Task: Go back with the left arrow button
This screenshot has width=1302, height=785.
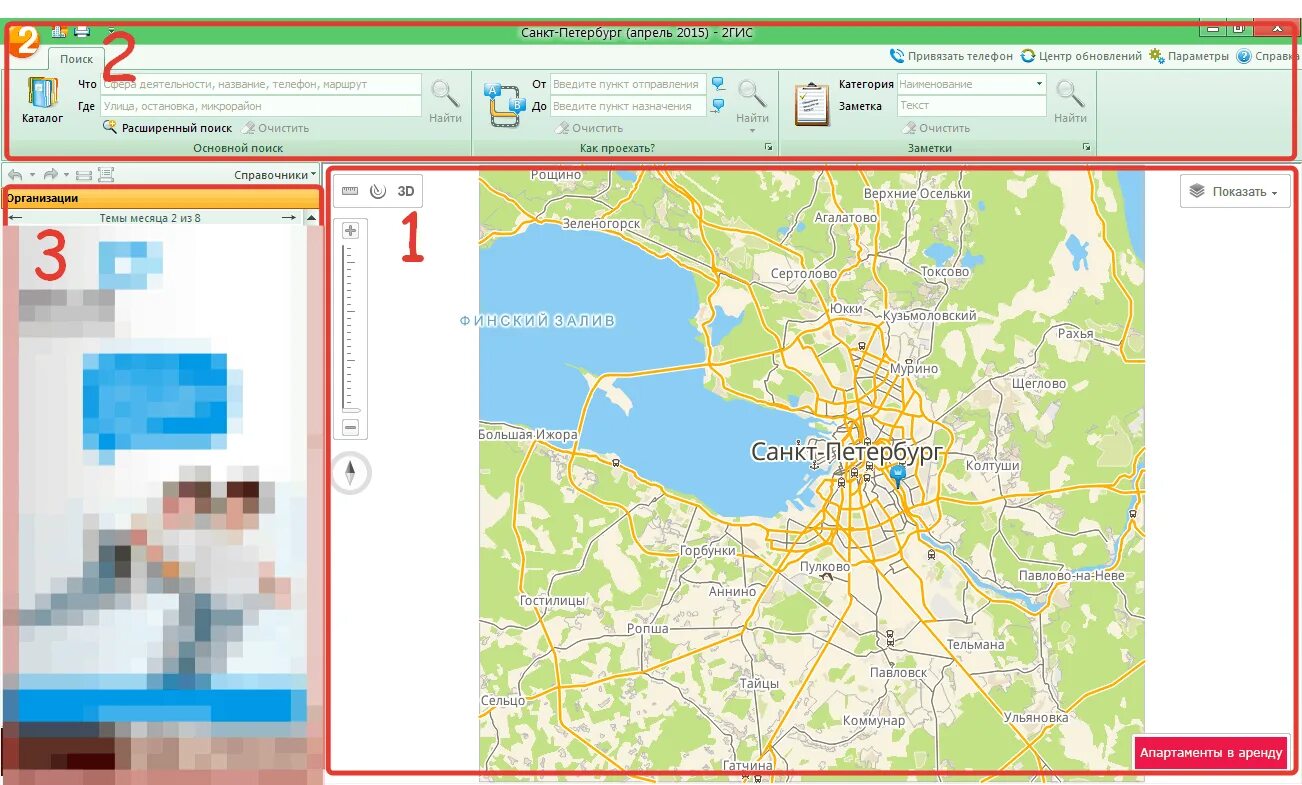Action: pyautogui.click(x=15, y=174)
